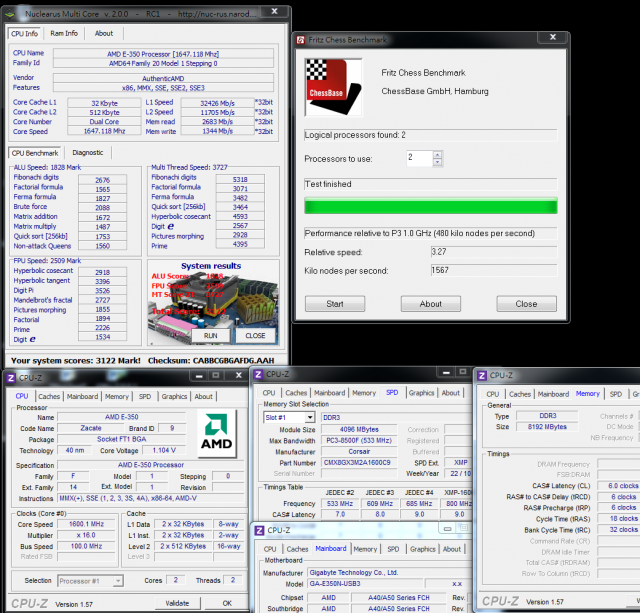Minimize the leftmost CPU-Z window
Screen dimensions: 640x613
pos(199,375)
